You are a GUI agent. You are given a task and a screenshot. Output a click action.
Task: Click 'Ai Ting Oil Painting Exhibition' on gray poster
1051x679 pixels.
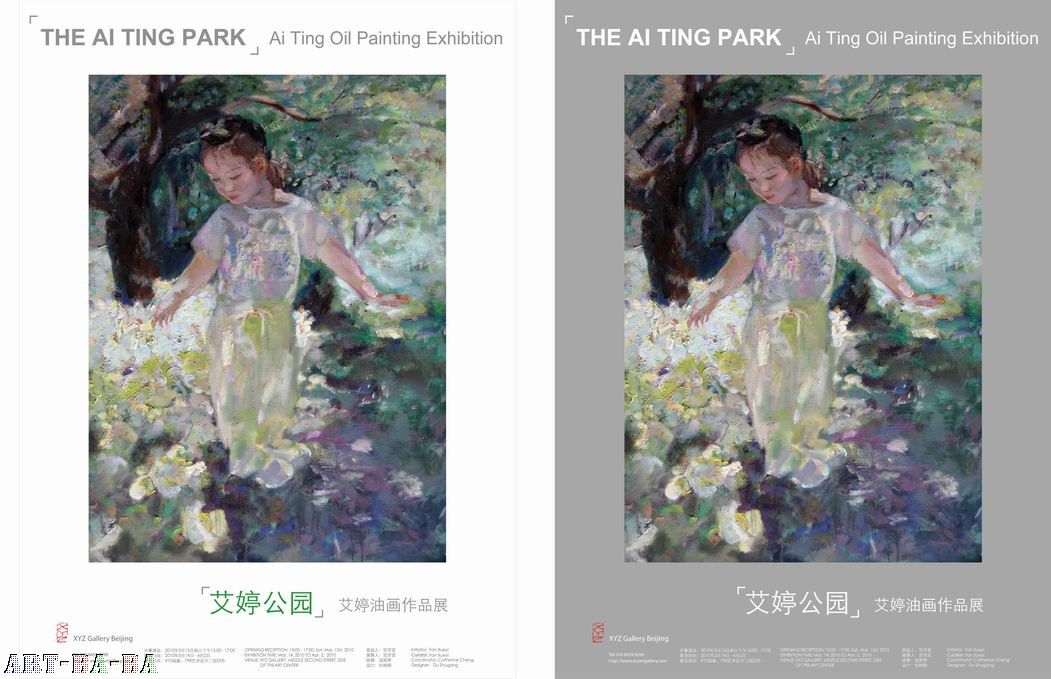coord(922,38)
